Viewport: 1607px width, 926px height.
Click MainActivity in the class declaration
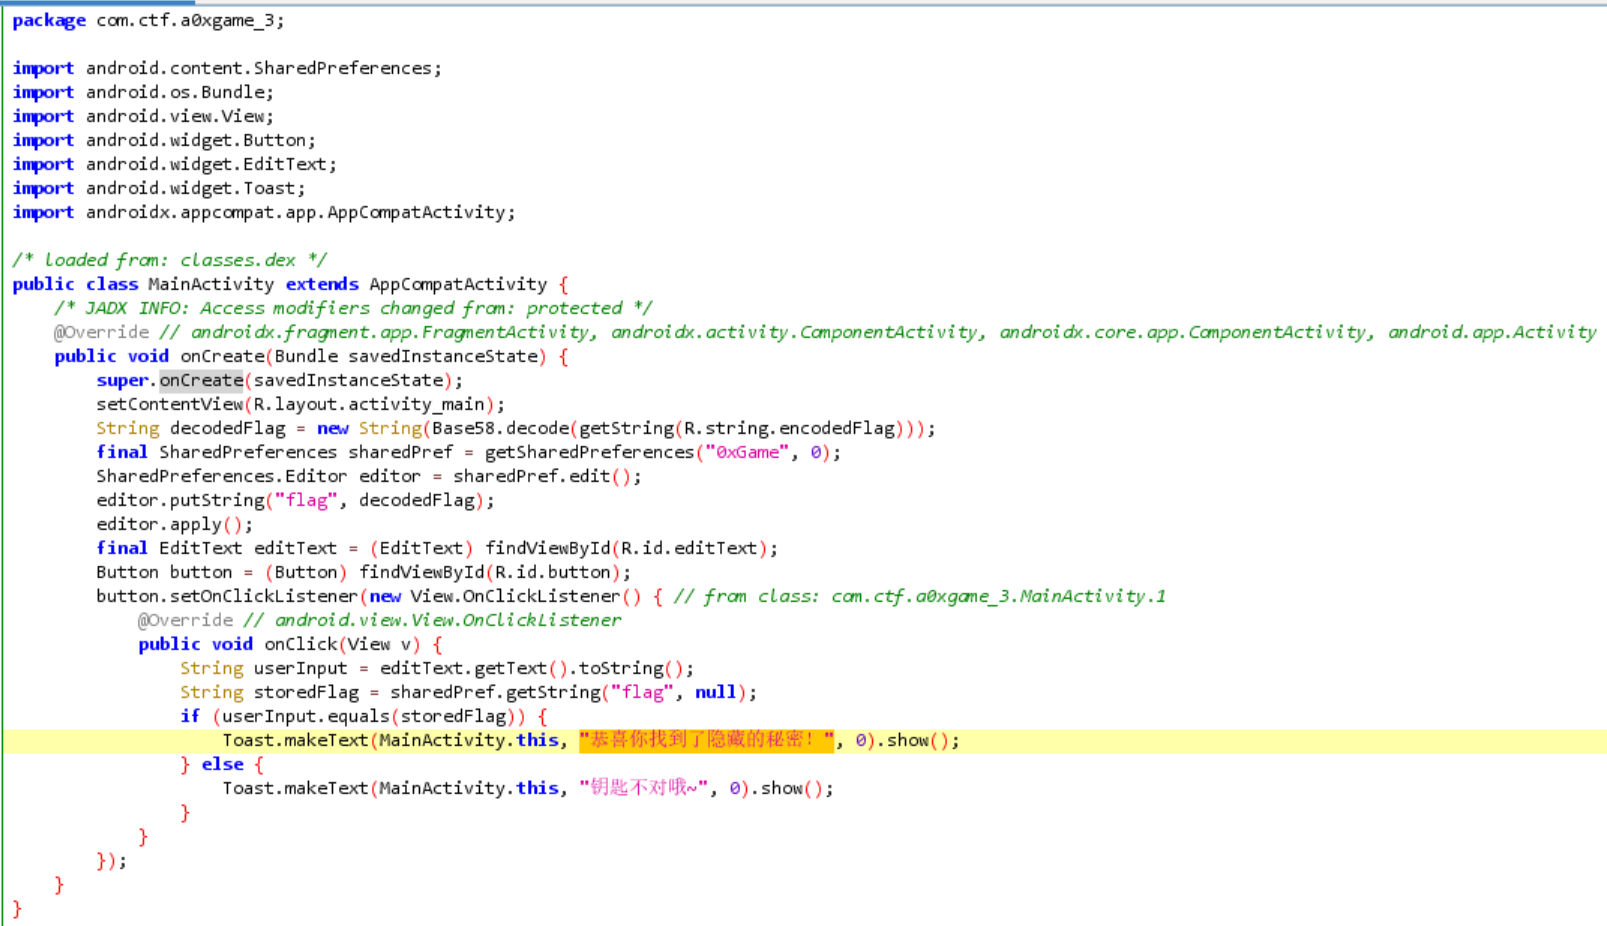point(210,284)
